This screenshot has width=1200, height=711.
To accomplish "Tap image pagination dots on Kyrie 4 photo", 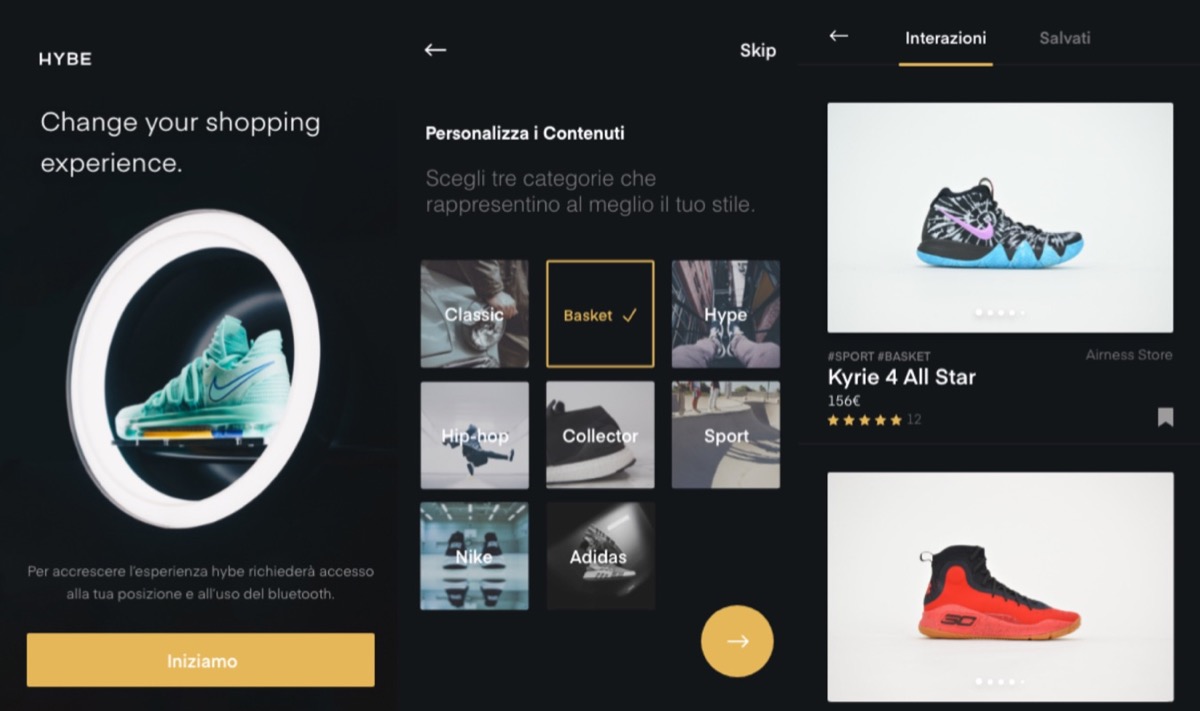I will coord(1000,313).
